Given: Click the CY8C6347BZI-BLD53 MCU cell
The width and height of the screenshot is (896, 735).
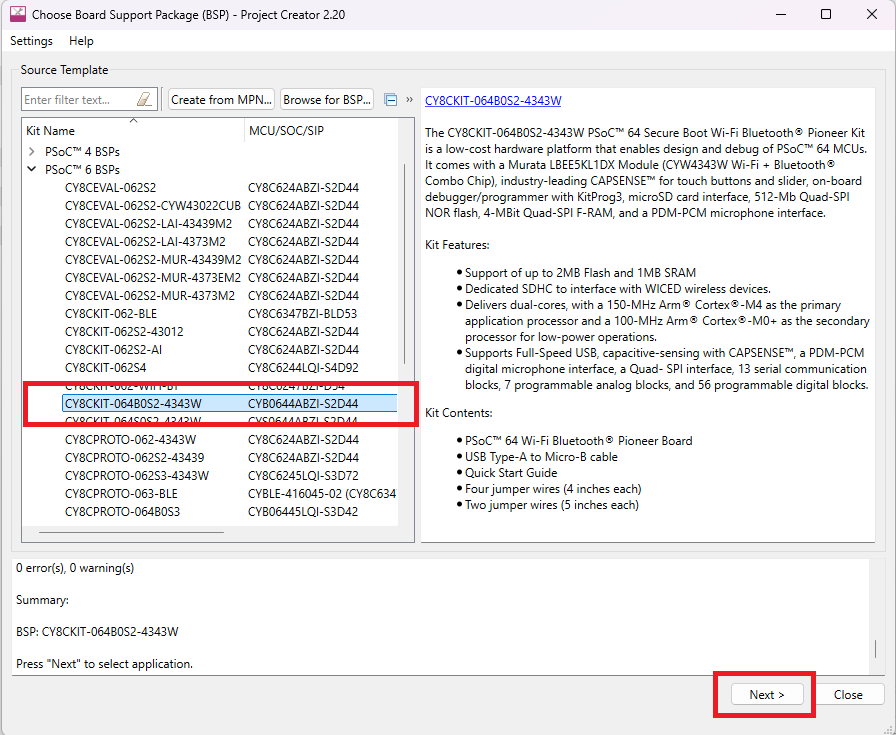Looking at the screenshot, I should pyautogui.click(x=302, y=313).
